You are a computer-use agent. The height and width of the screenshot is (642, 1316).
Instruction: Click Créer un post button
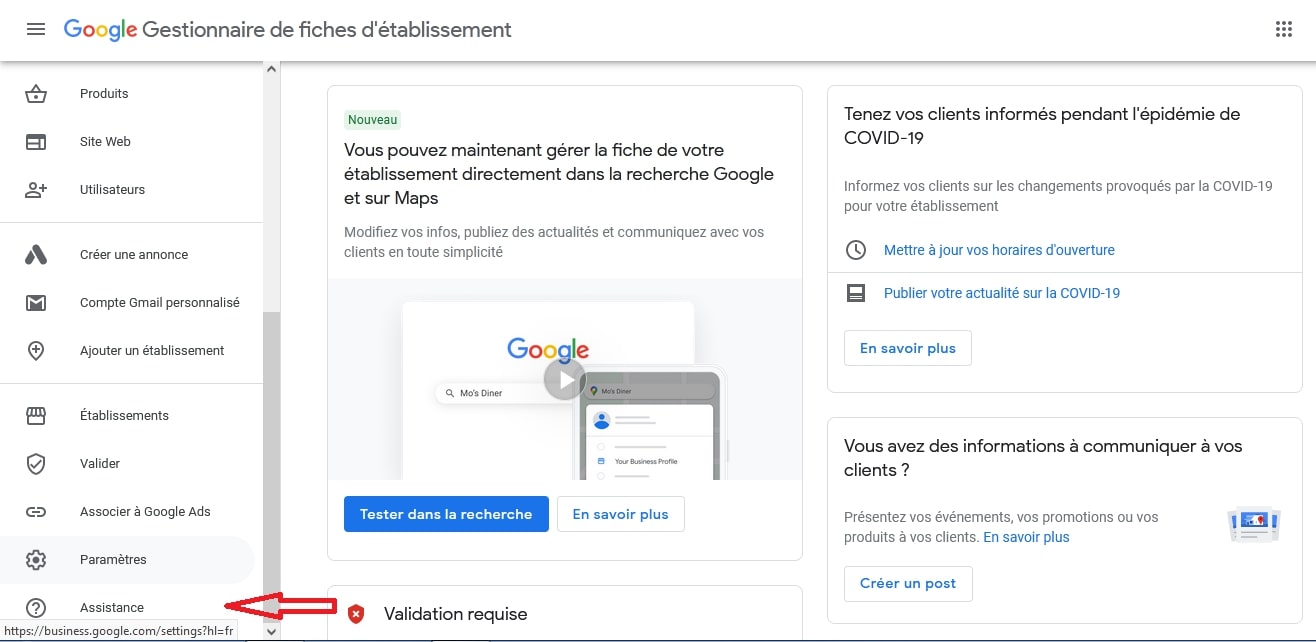[908, 584]
